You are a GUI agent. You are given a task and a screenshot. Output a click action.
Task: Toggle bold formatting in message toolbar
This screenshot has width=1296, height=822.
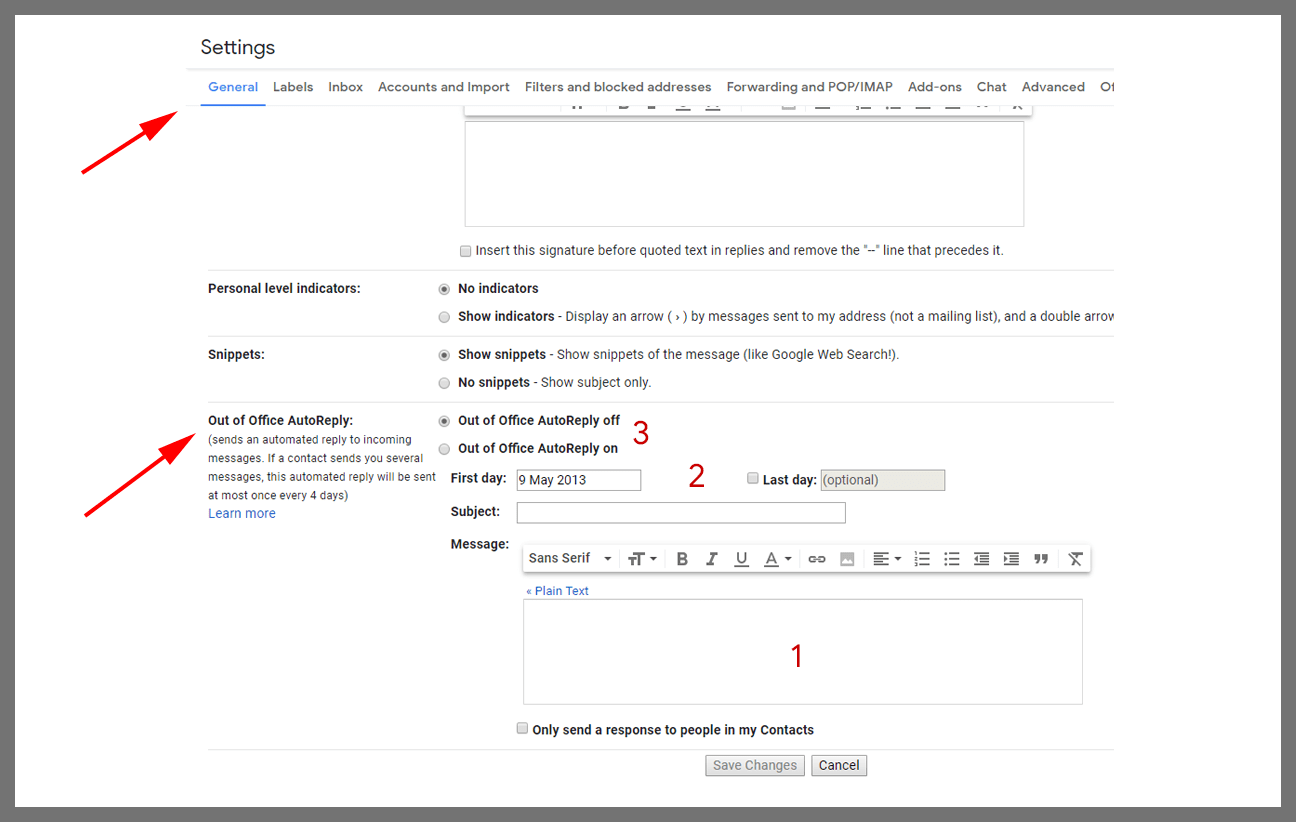(682, 559)
